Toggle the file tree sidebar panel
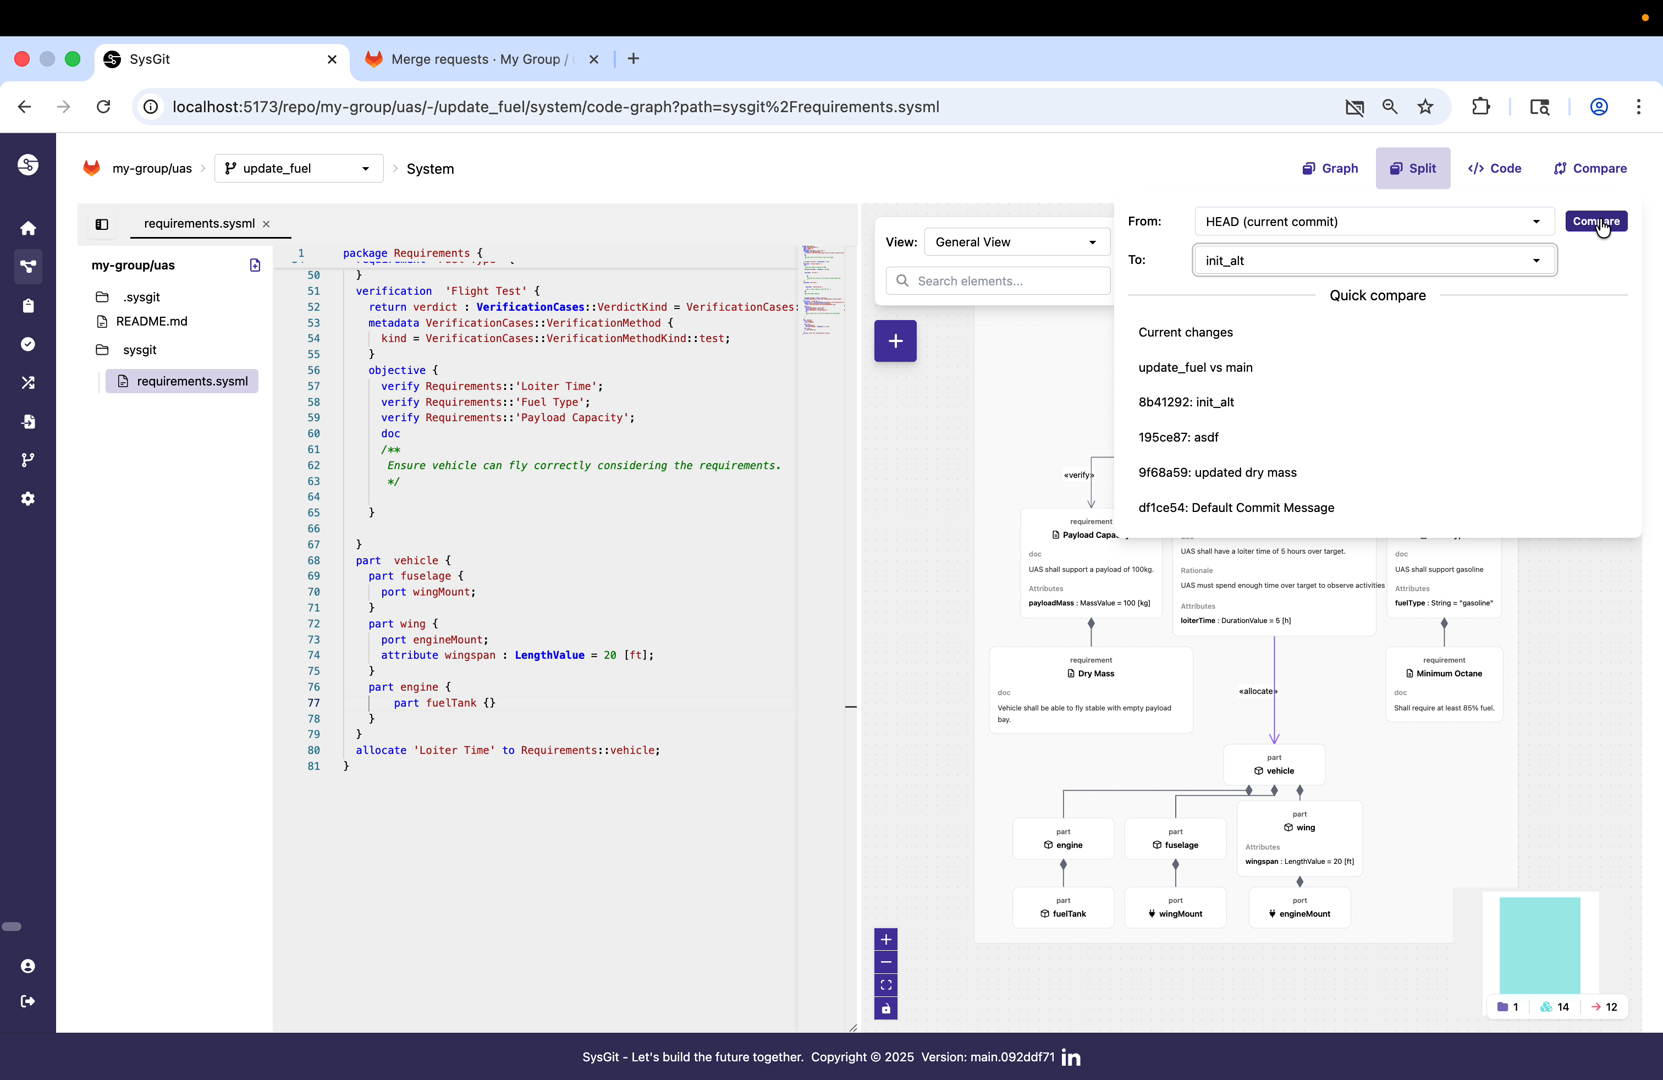This screenshot has width=1663, height=1080. [x=101, y=224]
